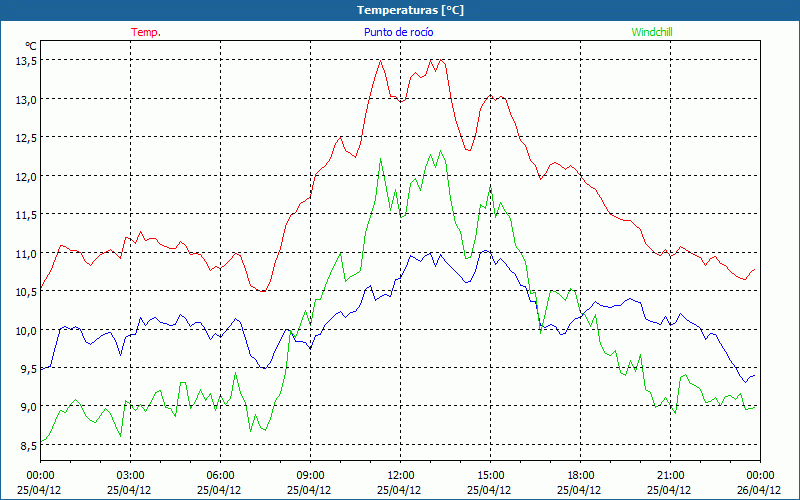The width and height of the screenshot is (800, 500).
Task: Click the 12,0 y-axis value
Action: point(26,176)
